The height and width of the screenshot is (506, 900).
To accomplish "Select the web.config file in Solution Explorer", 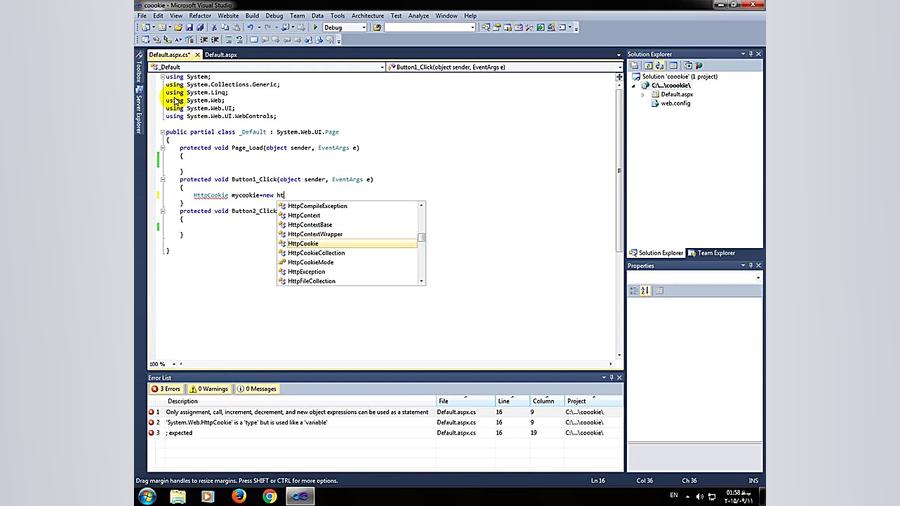I will (675, 103).
